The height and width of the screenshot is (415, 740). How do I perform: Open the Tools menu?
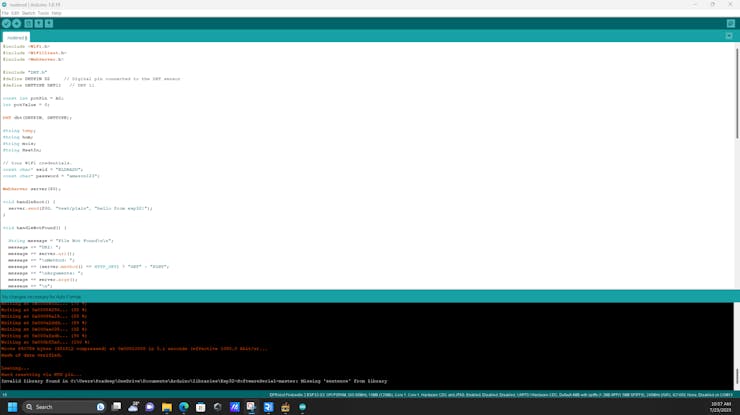(x=43, y=13)
